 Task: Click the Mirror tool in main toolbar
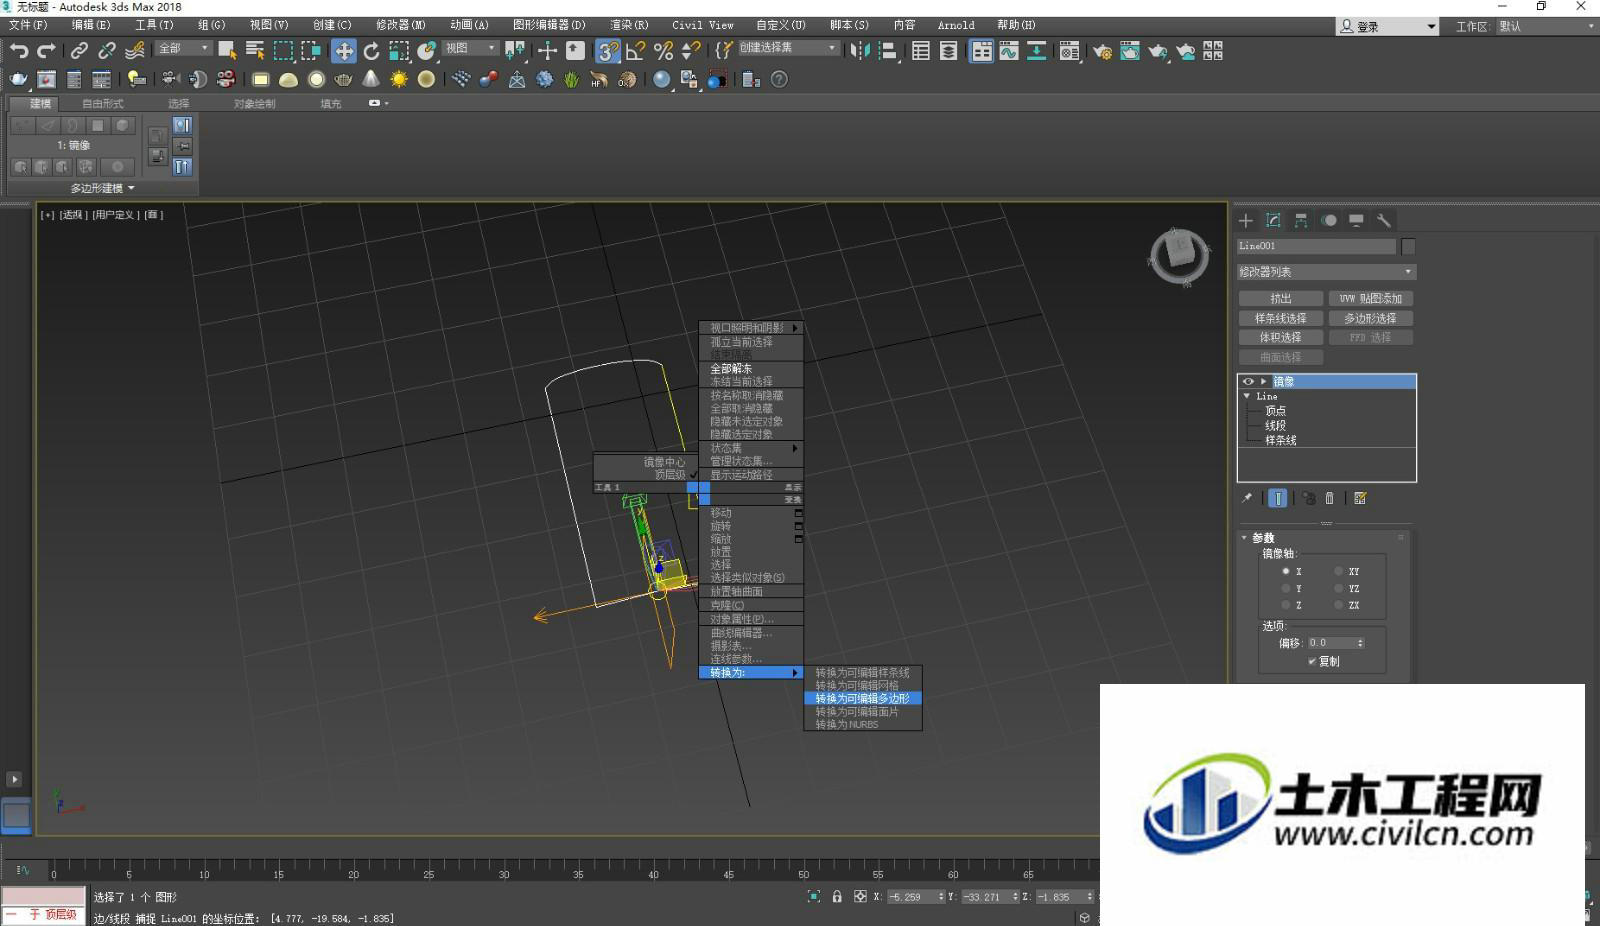(860, 50)
